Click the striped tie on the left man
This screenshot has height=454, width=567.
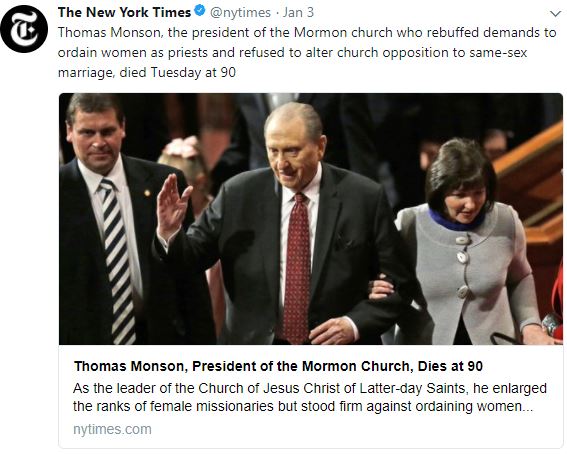tap(117, 261)
